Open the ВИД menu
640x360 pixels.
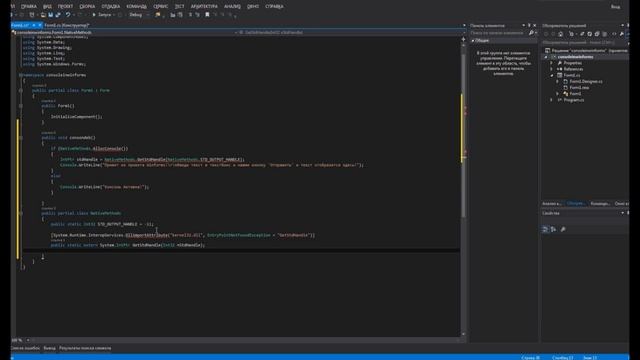[47, 7]
